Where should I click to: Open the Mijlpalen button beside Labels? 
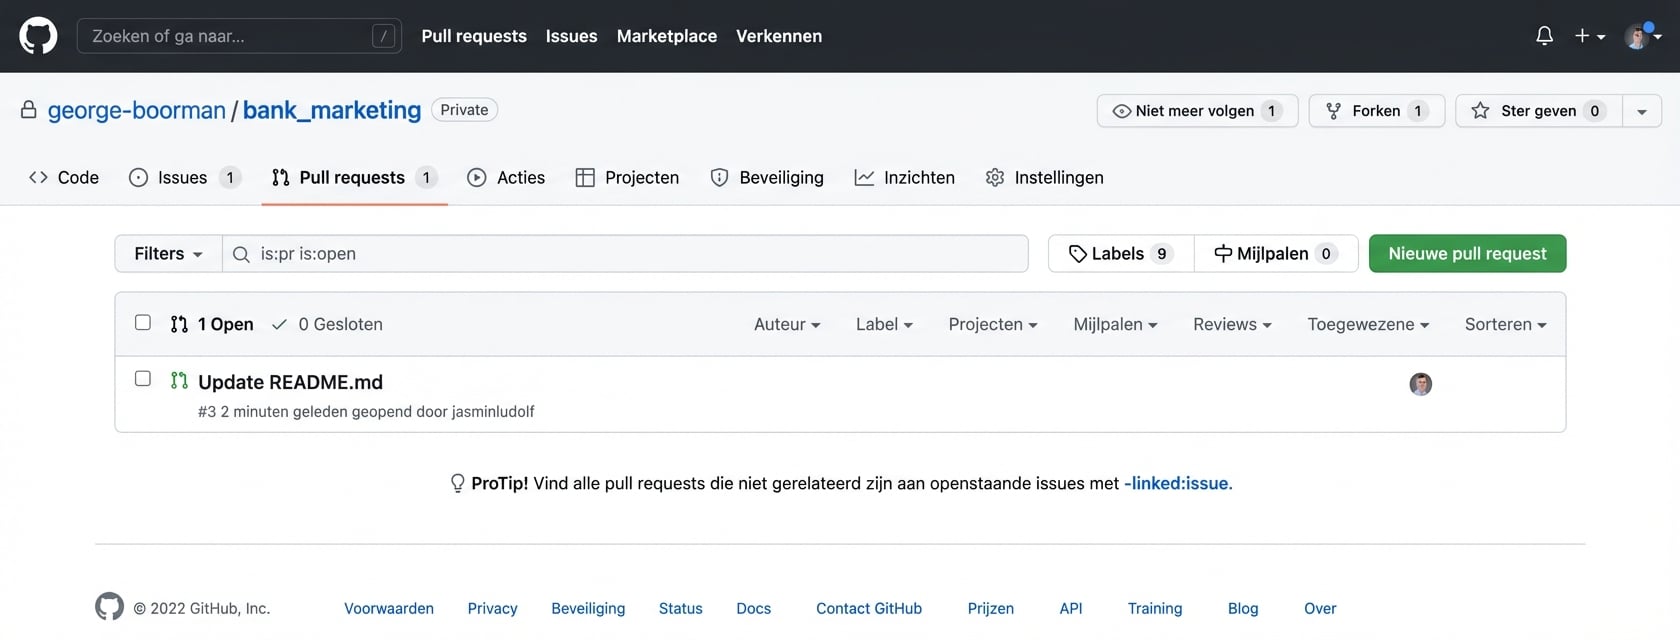point(1276,254)
